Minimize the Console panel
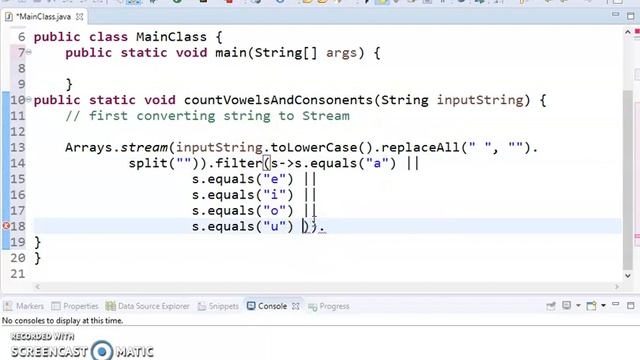The height and width of the screenshot is (360, 640). (616, 304)
